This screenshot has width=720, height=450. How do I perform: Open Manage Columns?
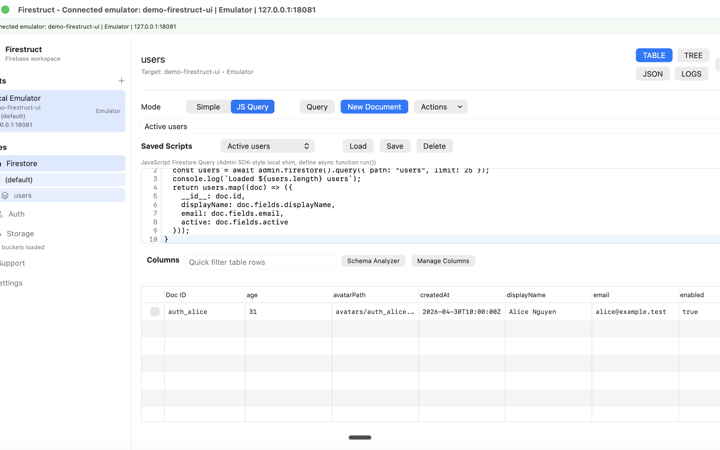pyautogui.click(x=443, y=261)
